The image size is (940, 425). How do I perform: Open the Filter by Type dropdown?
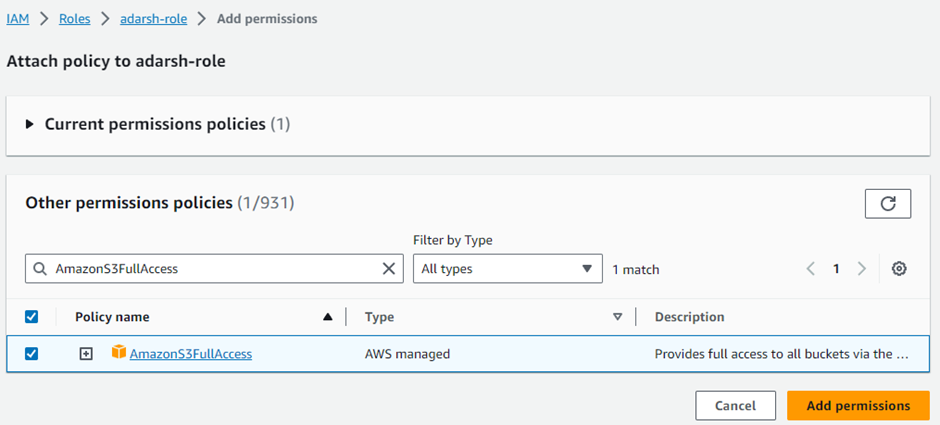507,269
